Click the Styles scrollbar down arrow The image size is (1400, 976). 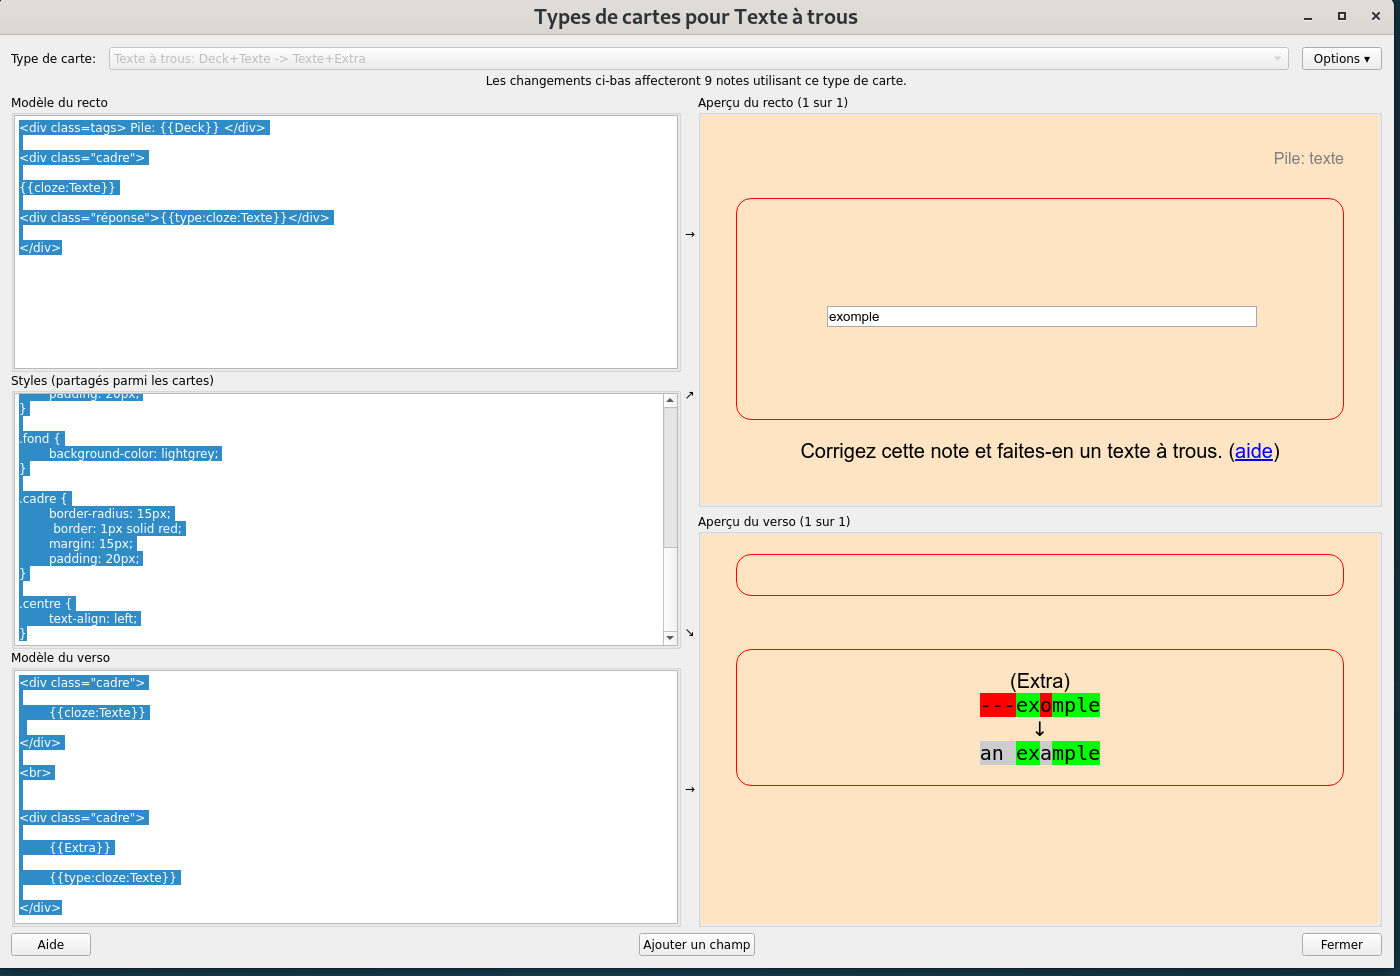670,638
